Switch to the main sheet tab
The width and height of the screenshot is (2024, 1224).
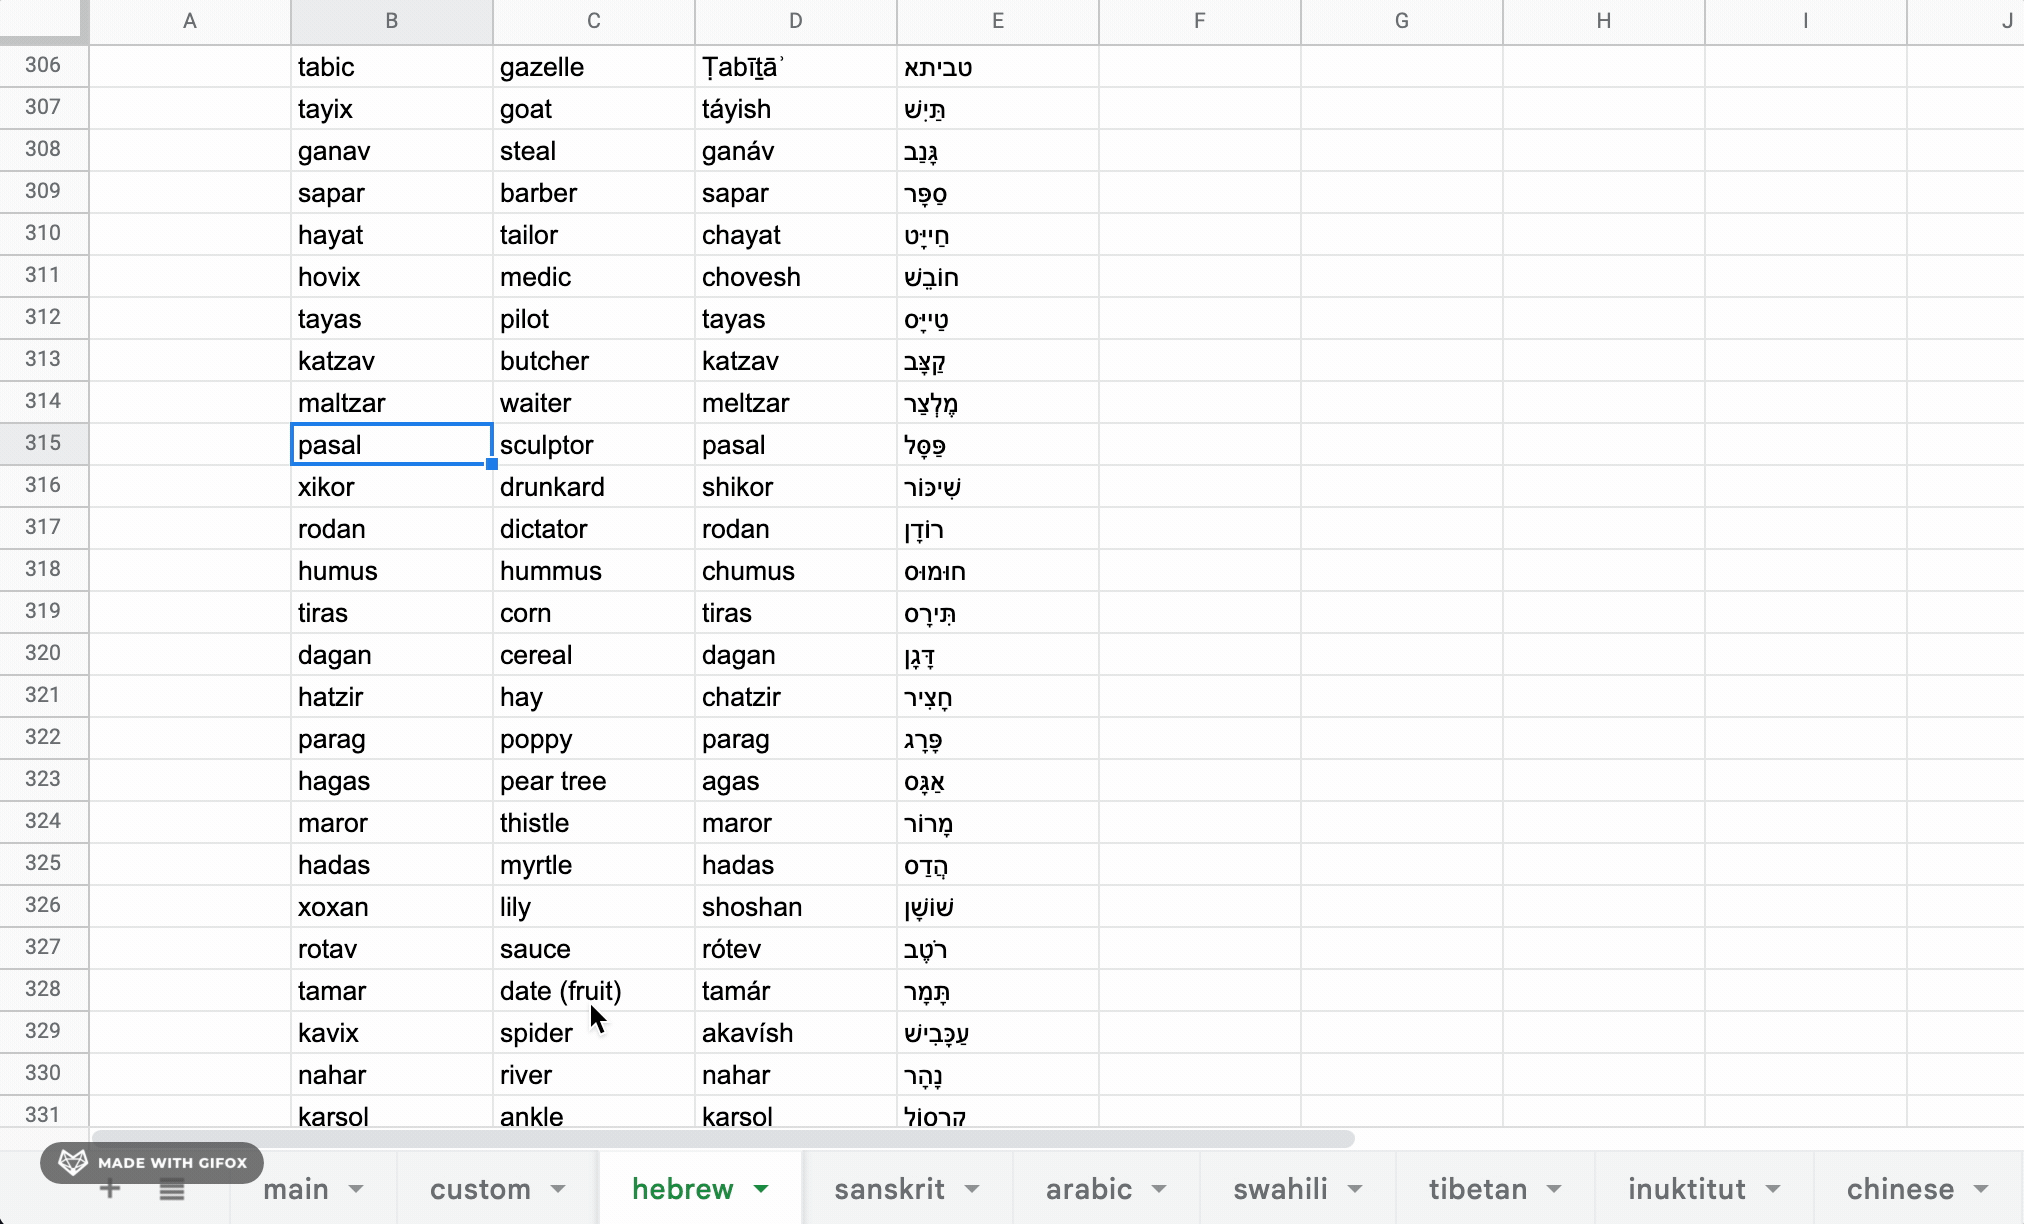click(x=294, y=1189)
